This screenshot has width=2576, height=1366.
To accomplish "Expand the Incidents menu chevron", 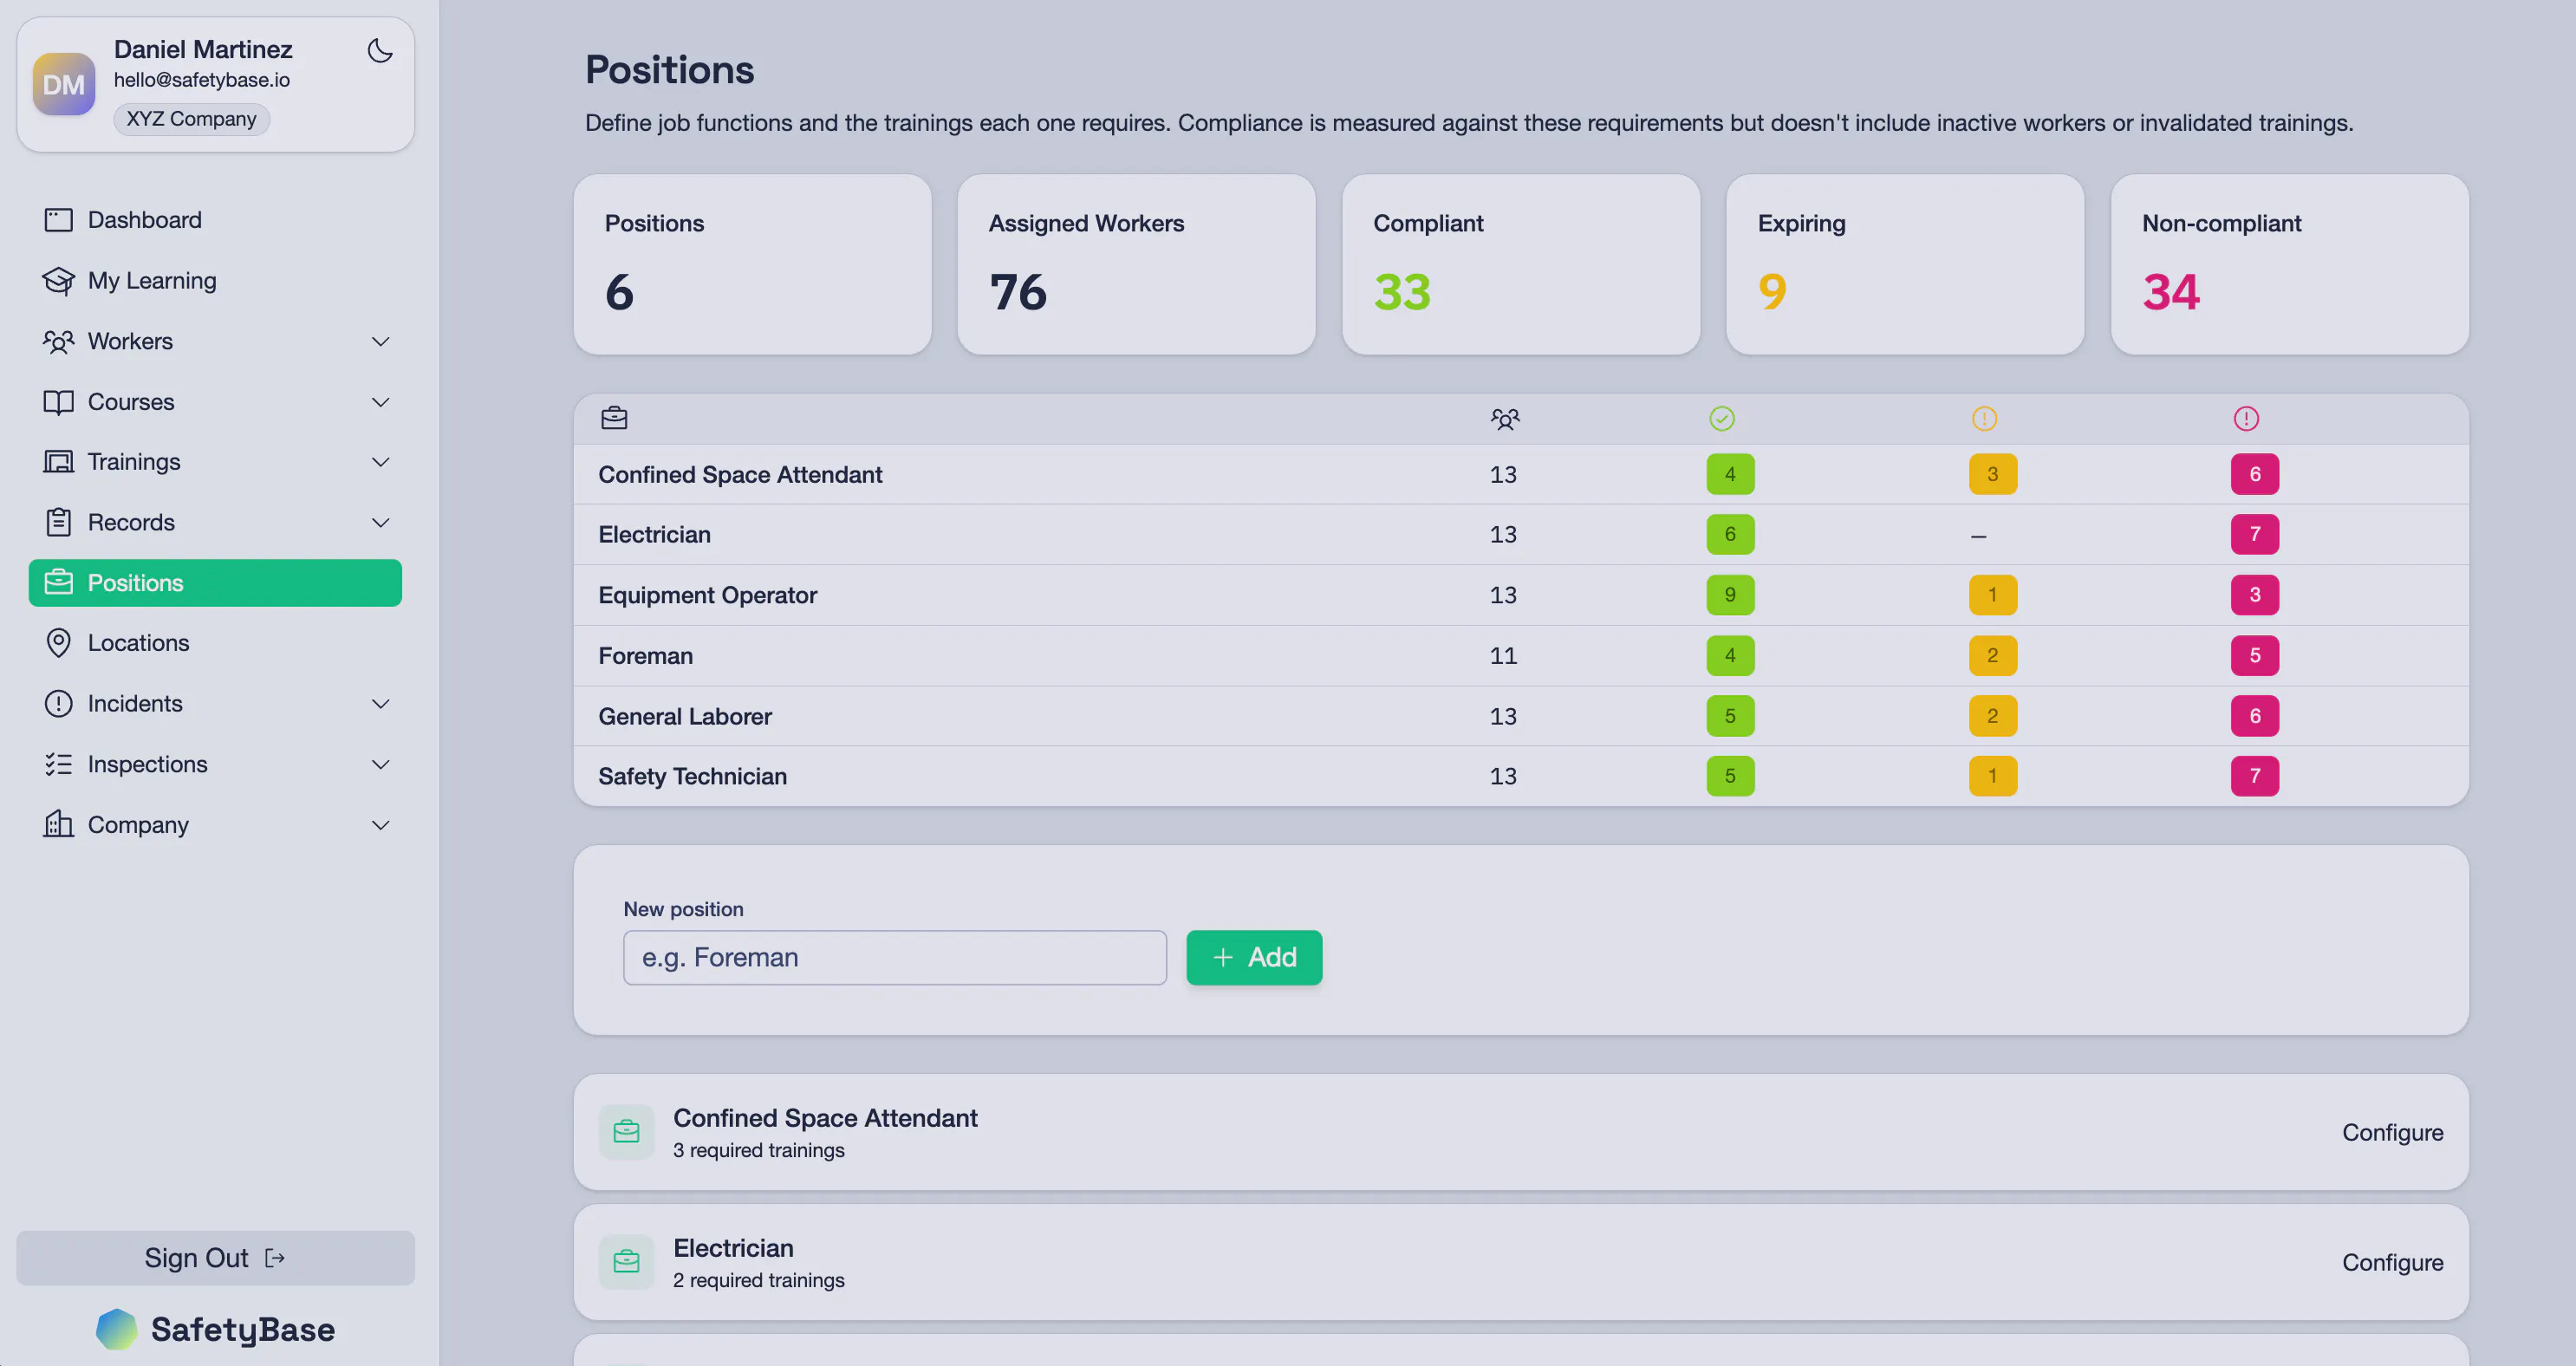I will (x=380, y=704).
